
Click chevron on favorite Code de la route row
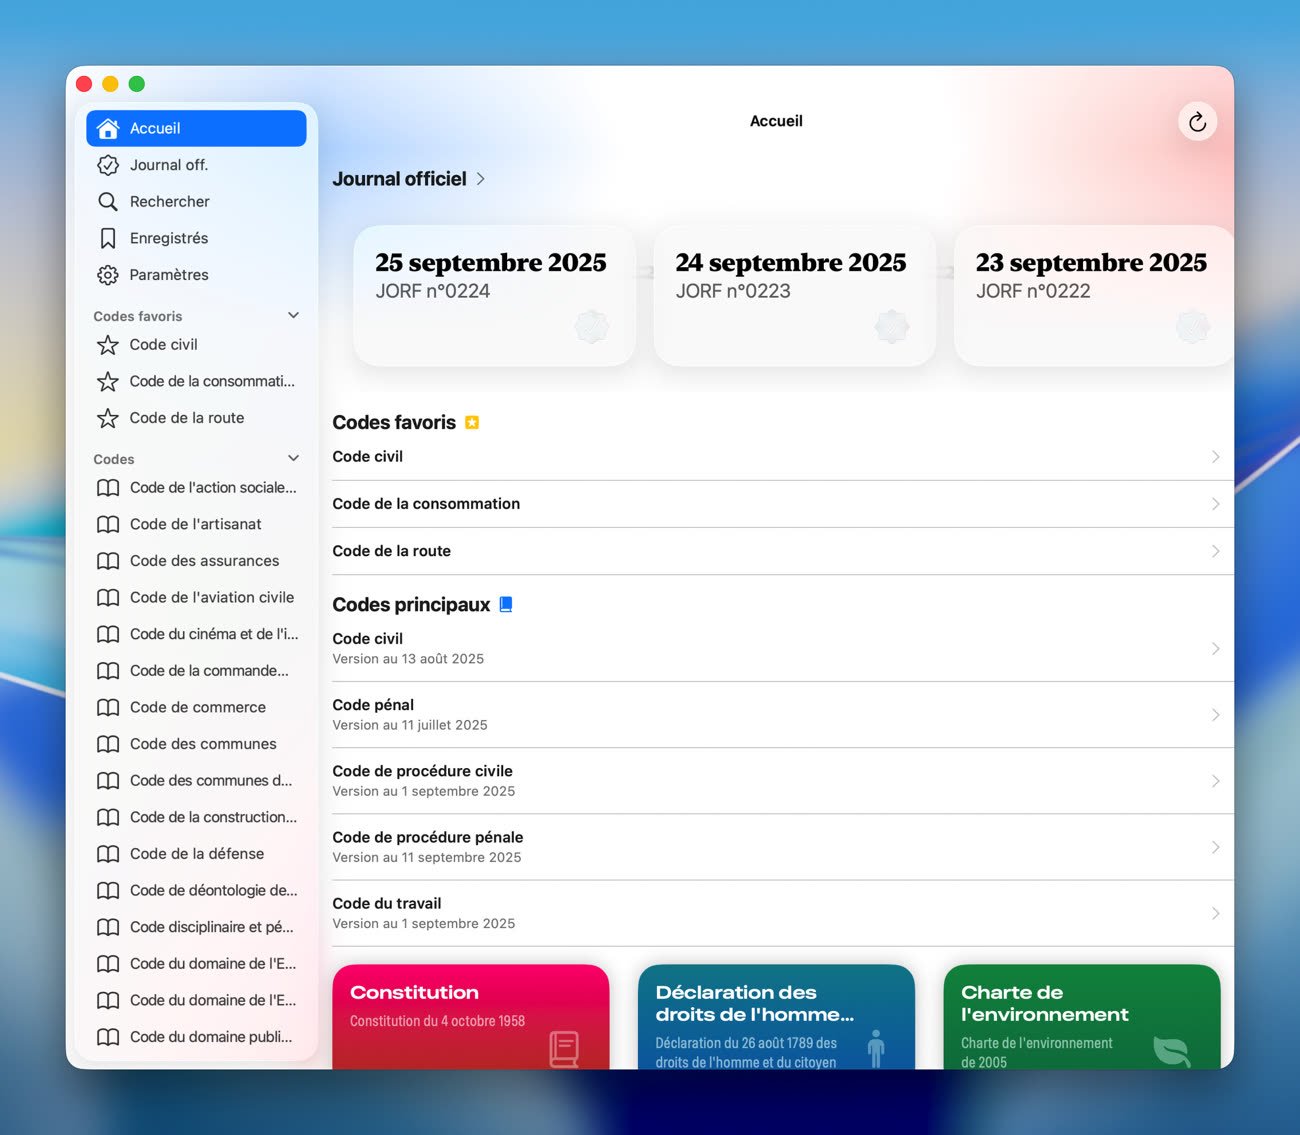pyautogui.click(x=1215, y=551)
